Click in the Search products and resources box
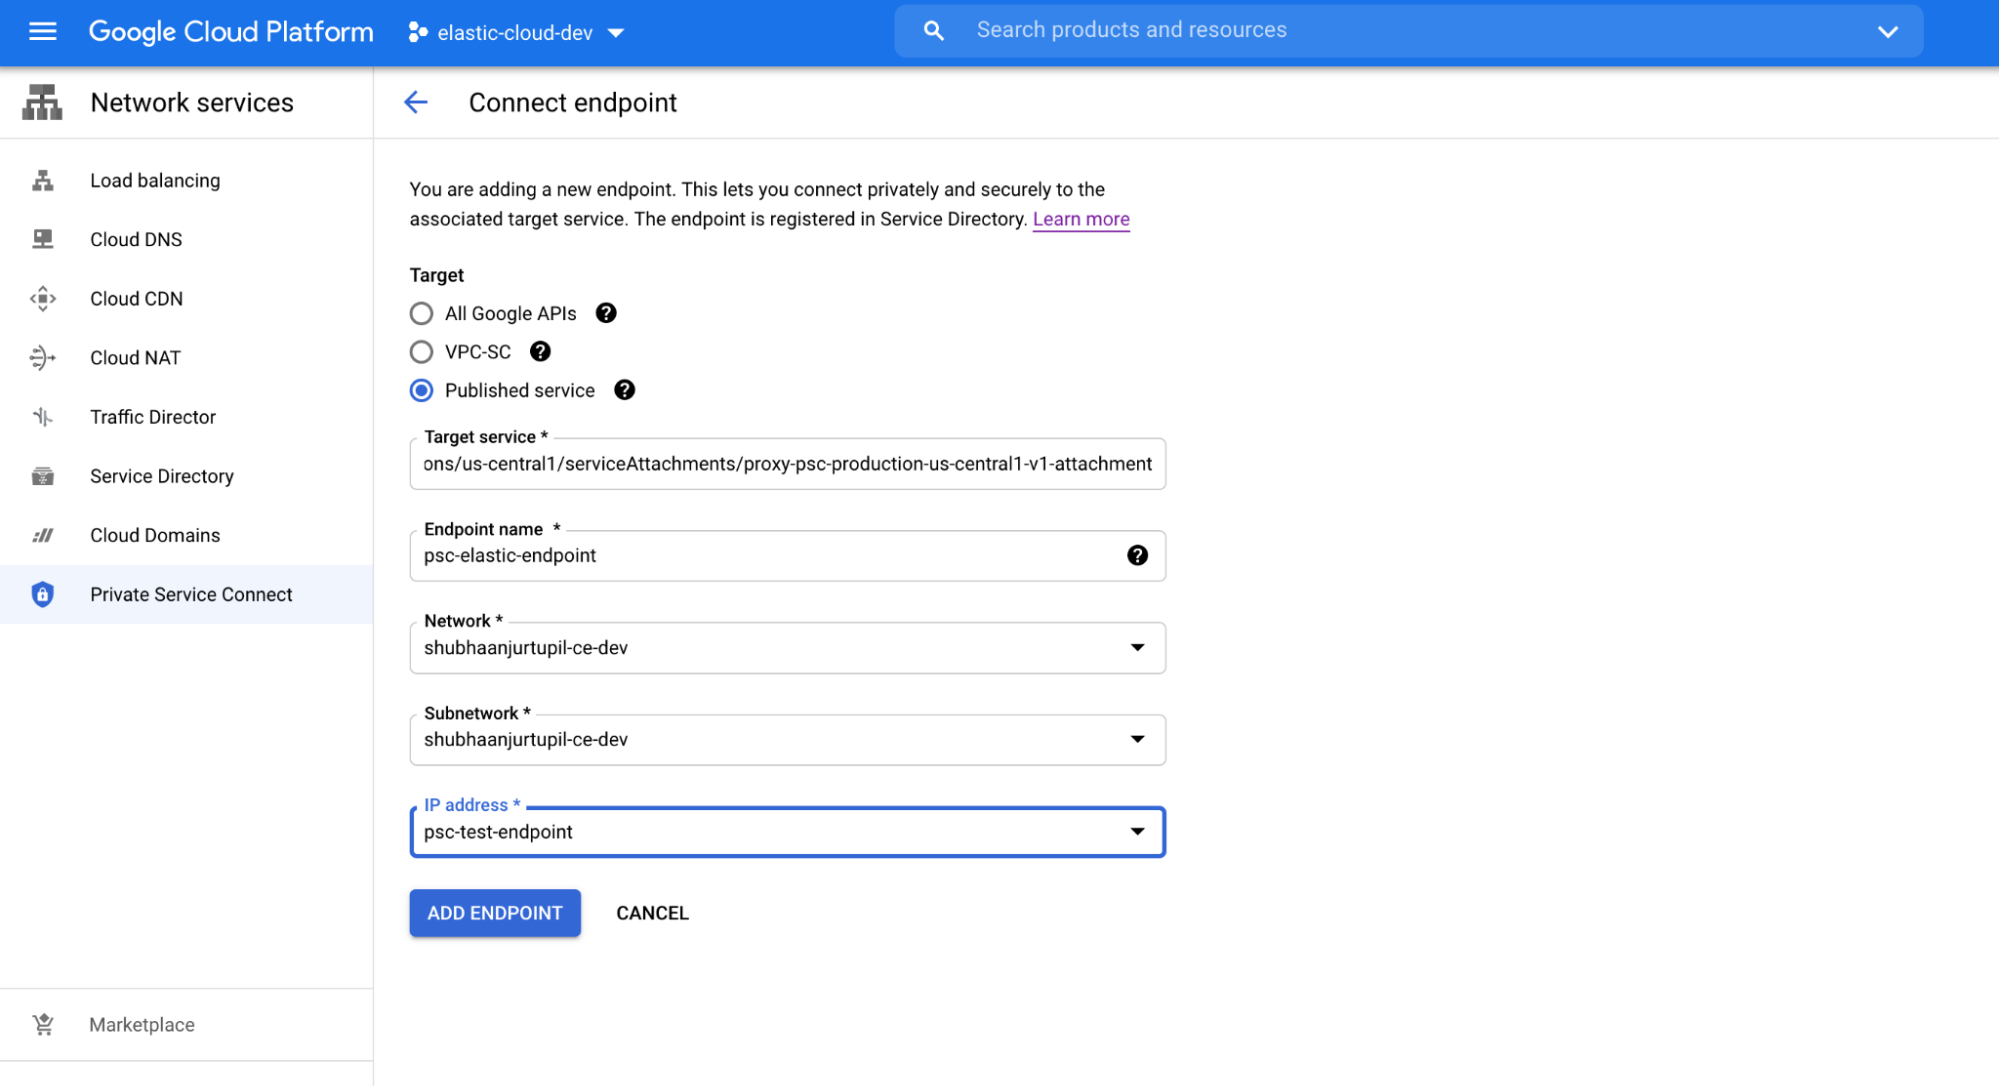1999x1087 pixels. click(x=1408, y=31)
